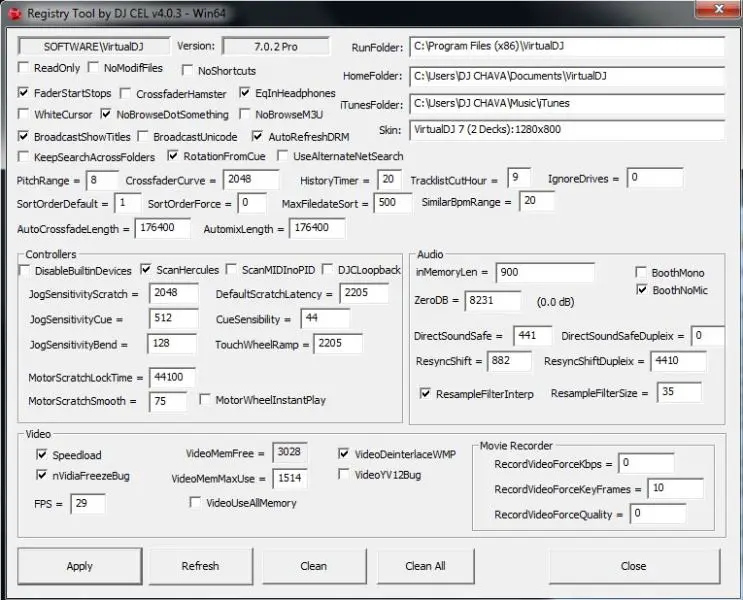Click the FPS value field

click(88, 503)
